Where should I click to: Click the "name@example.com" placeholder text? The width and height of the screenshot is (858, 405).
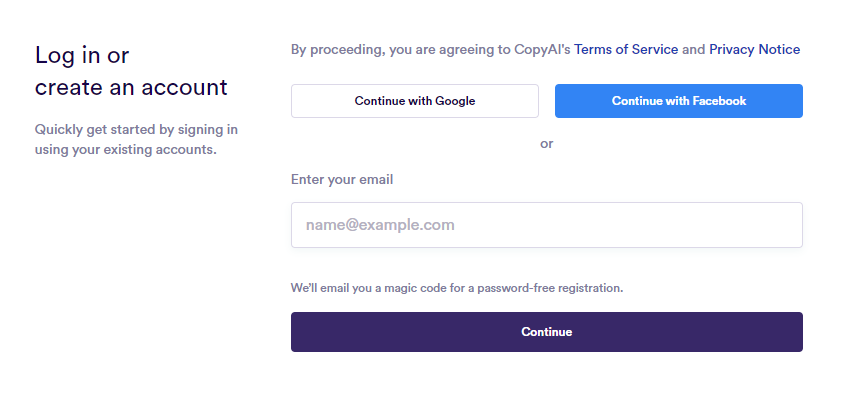point(380,225)
